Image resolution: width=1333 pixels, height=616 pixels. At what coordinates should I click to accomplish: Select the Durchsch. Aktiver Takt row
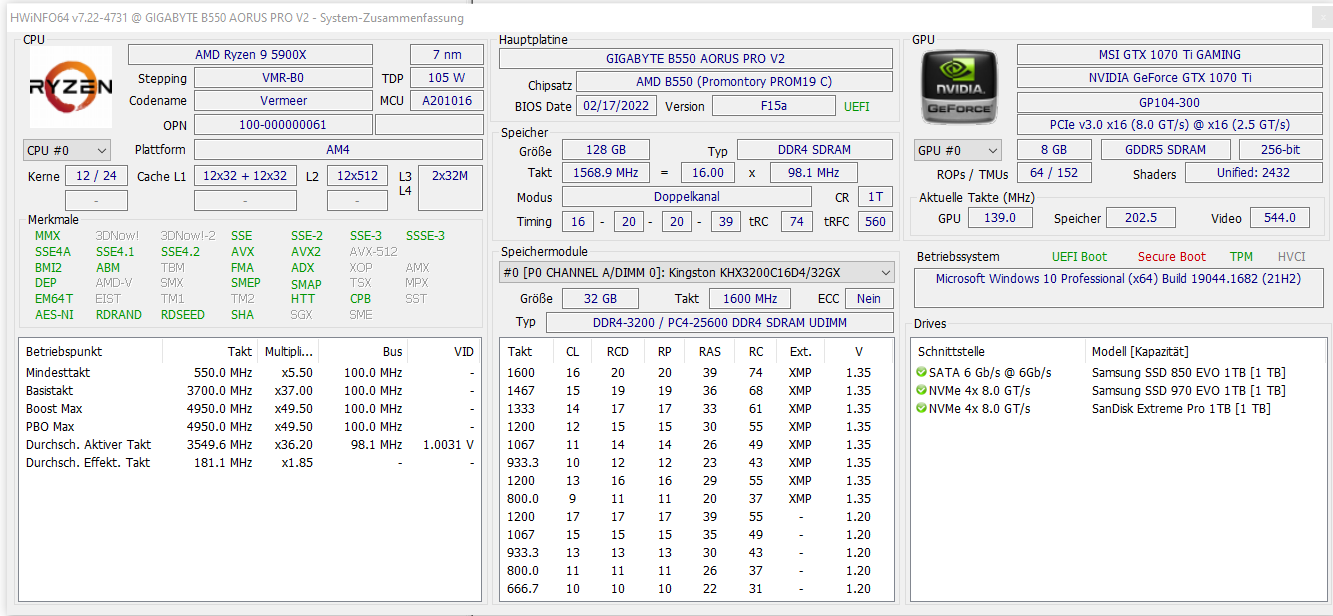250,445
